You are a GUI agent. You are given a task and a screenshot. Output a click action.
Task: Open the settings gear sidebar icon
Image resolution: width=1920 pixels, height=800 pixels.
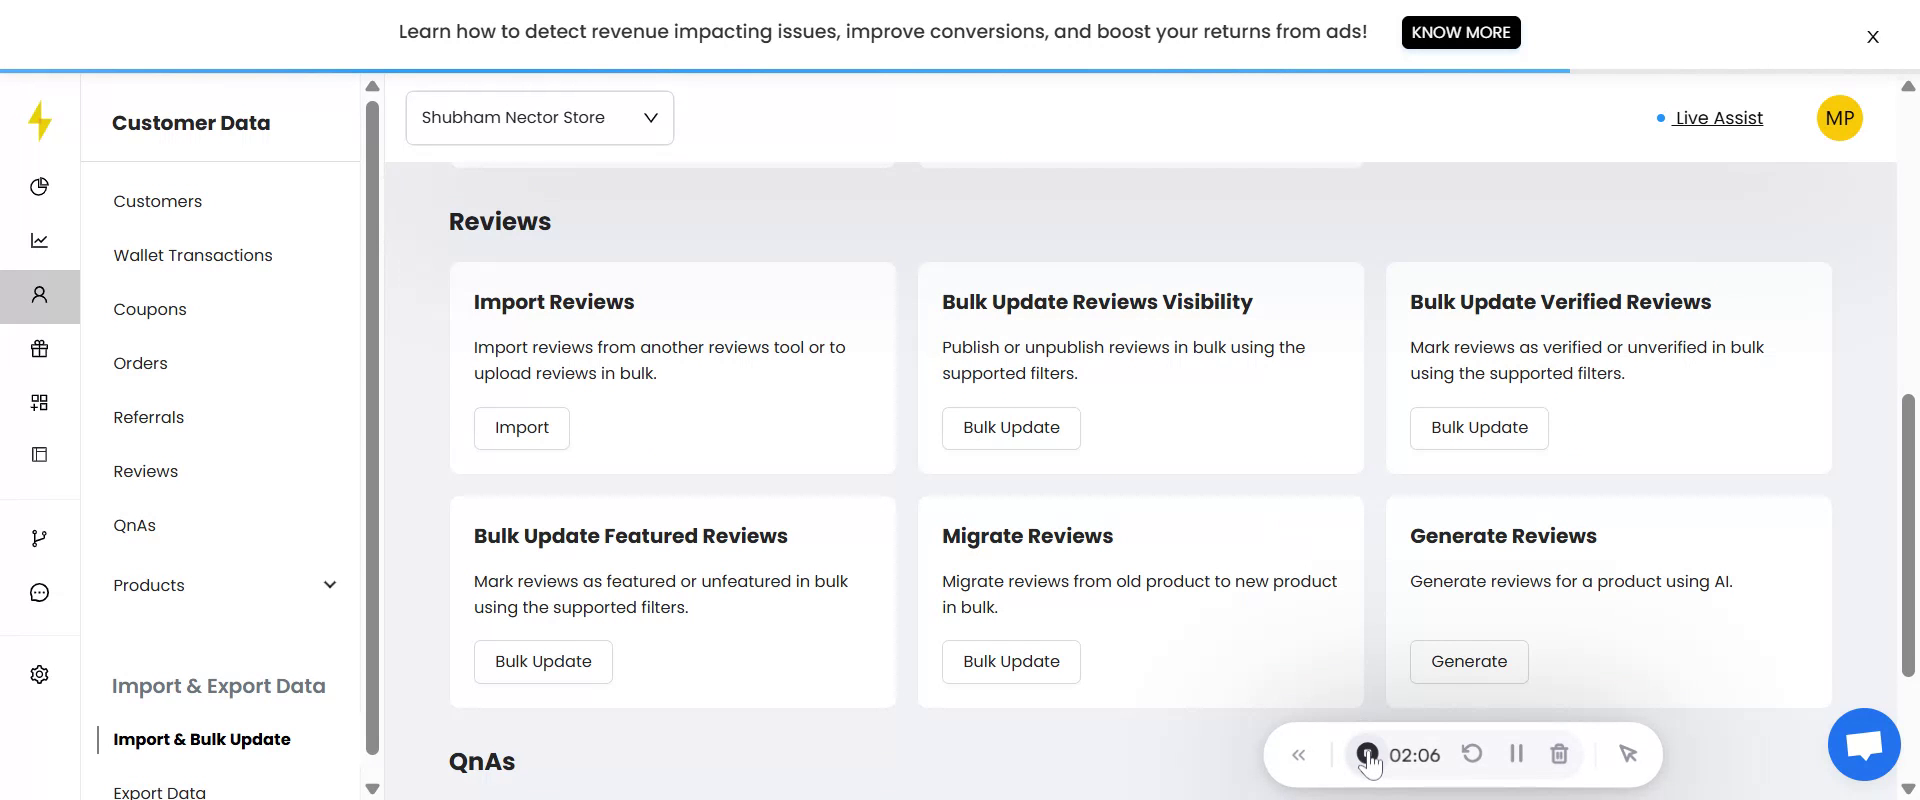(39, 675)
